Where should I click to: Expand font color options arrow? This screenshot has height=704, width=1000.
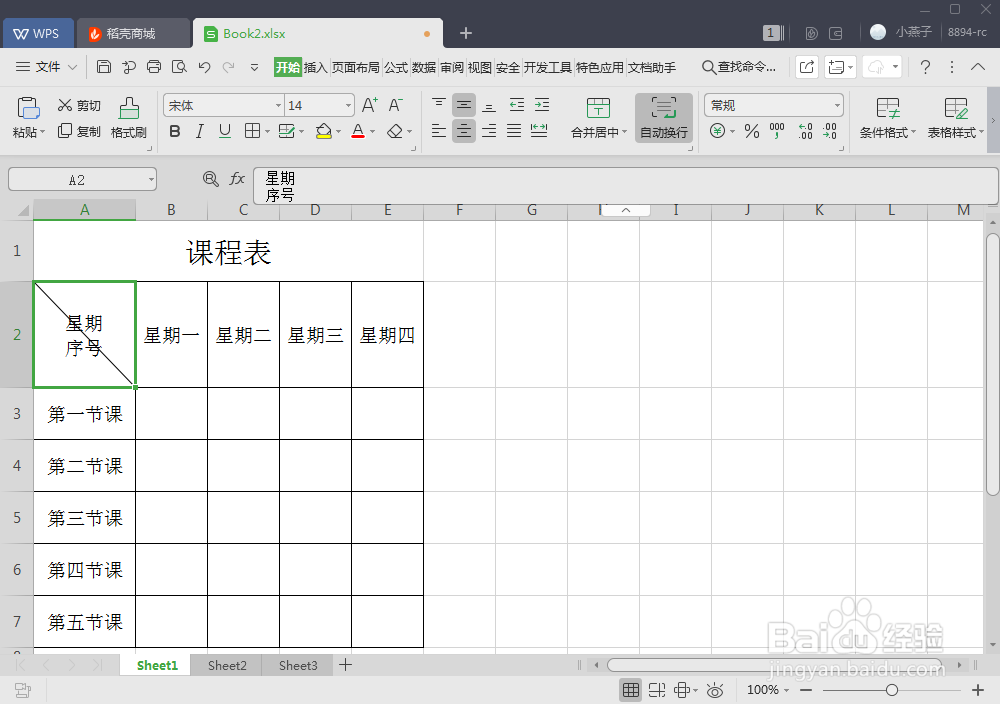pyautogui.click(x=372, y=132)
